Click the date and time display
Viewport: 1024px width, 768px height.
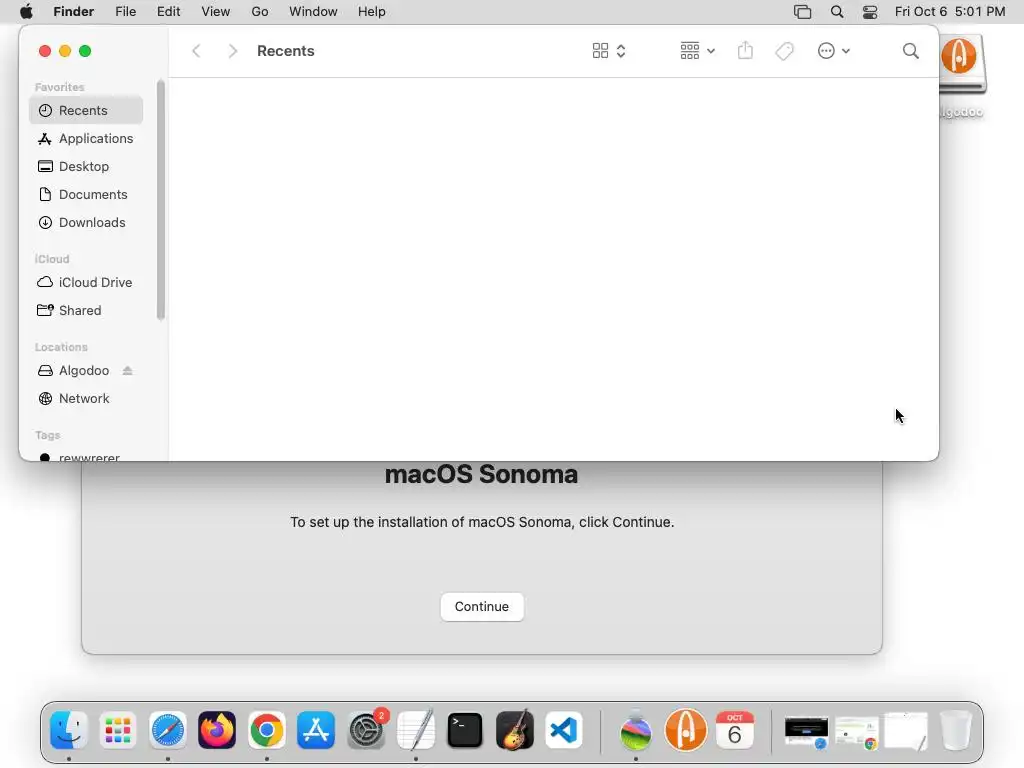tap(950, 12)
